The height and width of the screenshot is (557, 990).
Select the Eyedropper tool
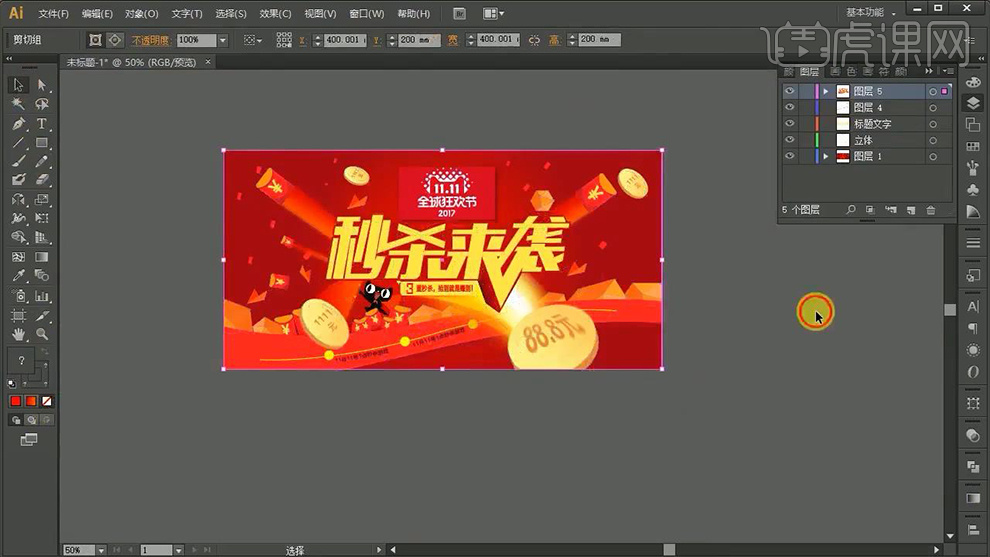[x=18, y=276]
